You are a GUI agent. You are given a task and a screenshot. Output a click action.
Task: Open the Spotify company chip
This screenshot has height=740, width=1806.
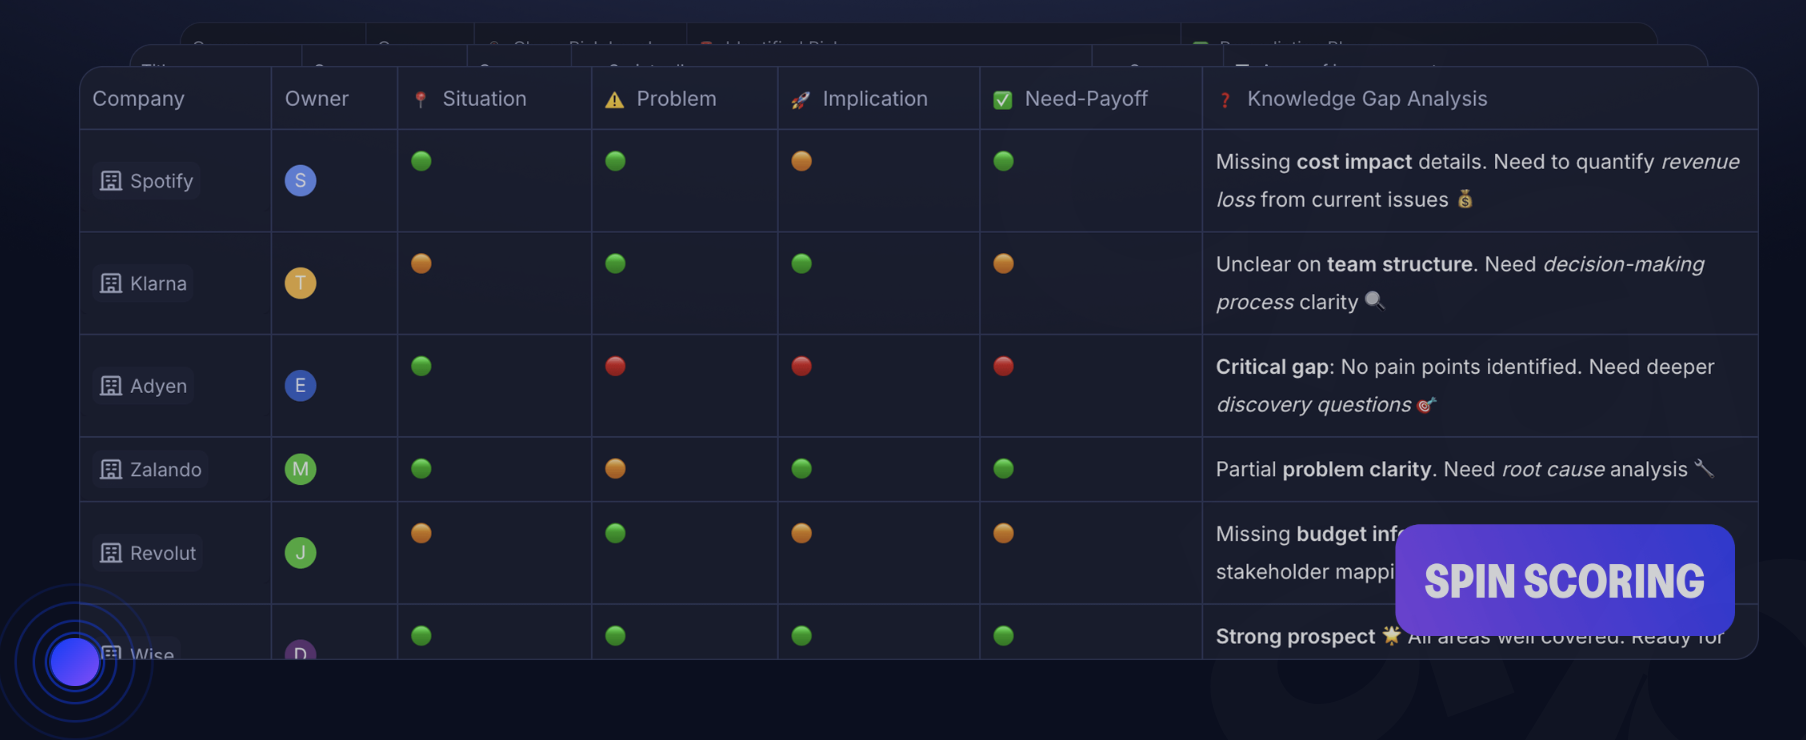point(147,181)
